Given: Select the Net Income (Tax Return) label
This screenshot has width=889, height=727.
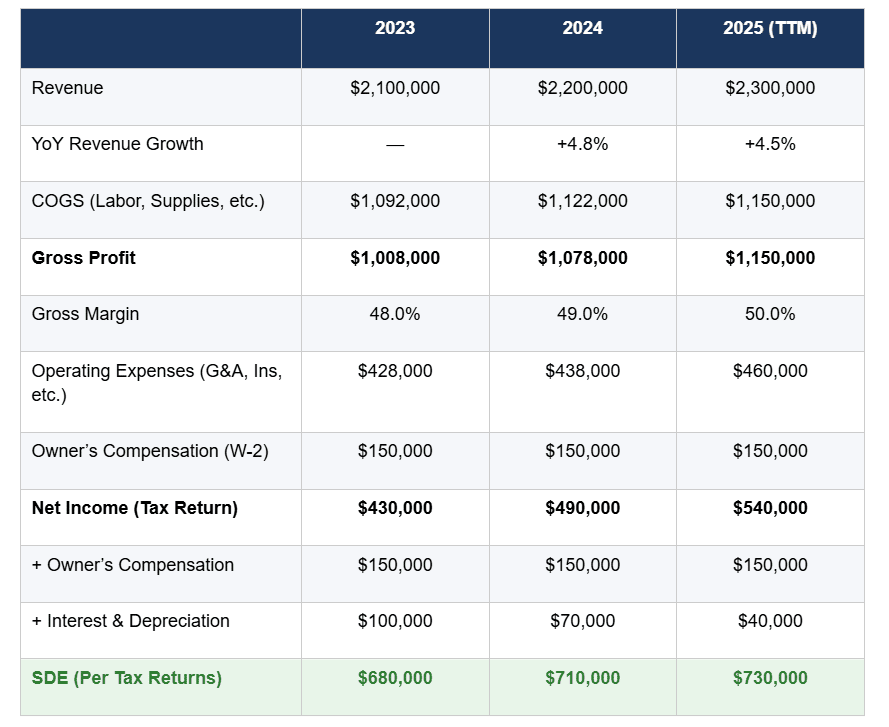Looking at the screenshot, I should click(x=135, y=508).
